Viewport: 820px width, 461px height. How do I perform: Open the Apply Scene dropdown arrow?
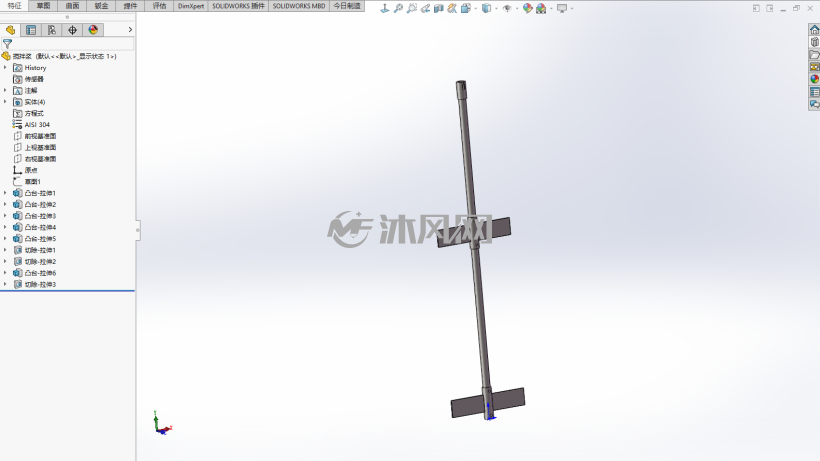(x=551, y=8)
